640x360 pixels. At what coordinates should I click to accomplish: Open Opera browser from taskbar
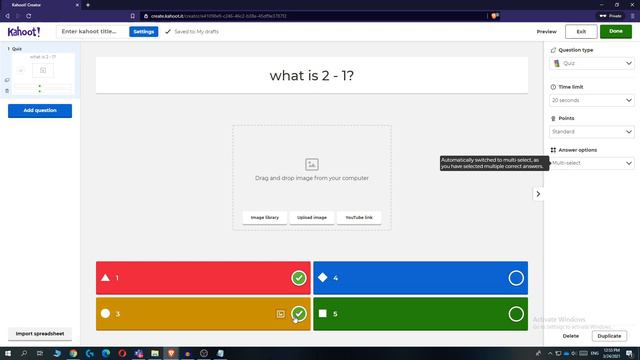(x=122, y=353)
